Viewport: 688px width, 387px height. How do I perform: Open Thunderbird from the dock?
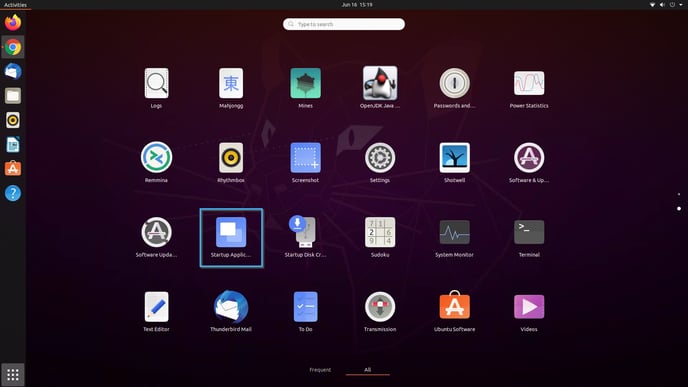coord(13,71)
